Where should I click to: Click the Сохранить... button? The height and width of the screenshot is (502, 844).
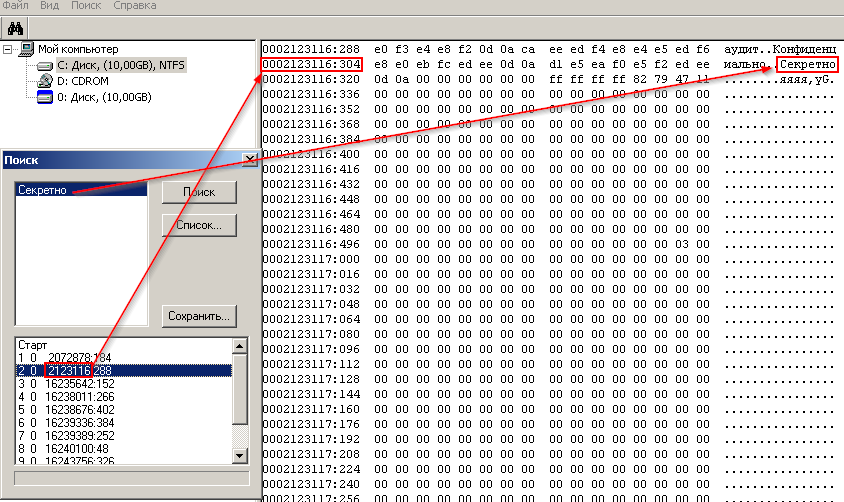coord(199,316)
